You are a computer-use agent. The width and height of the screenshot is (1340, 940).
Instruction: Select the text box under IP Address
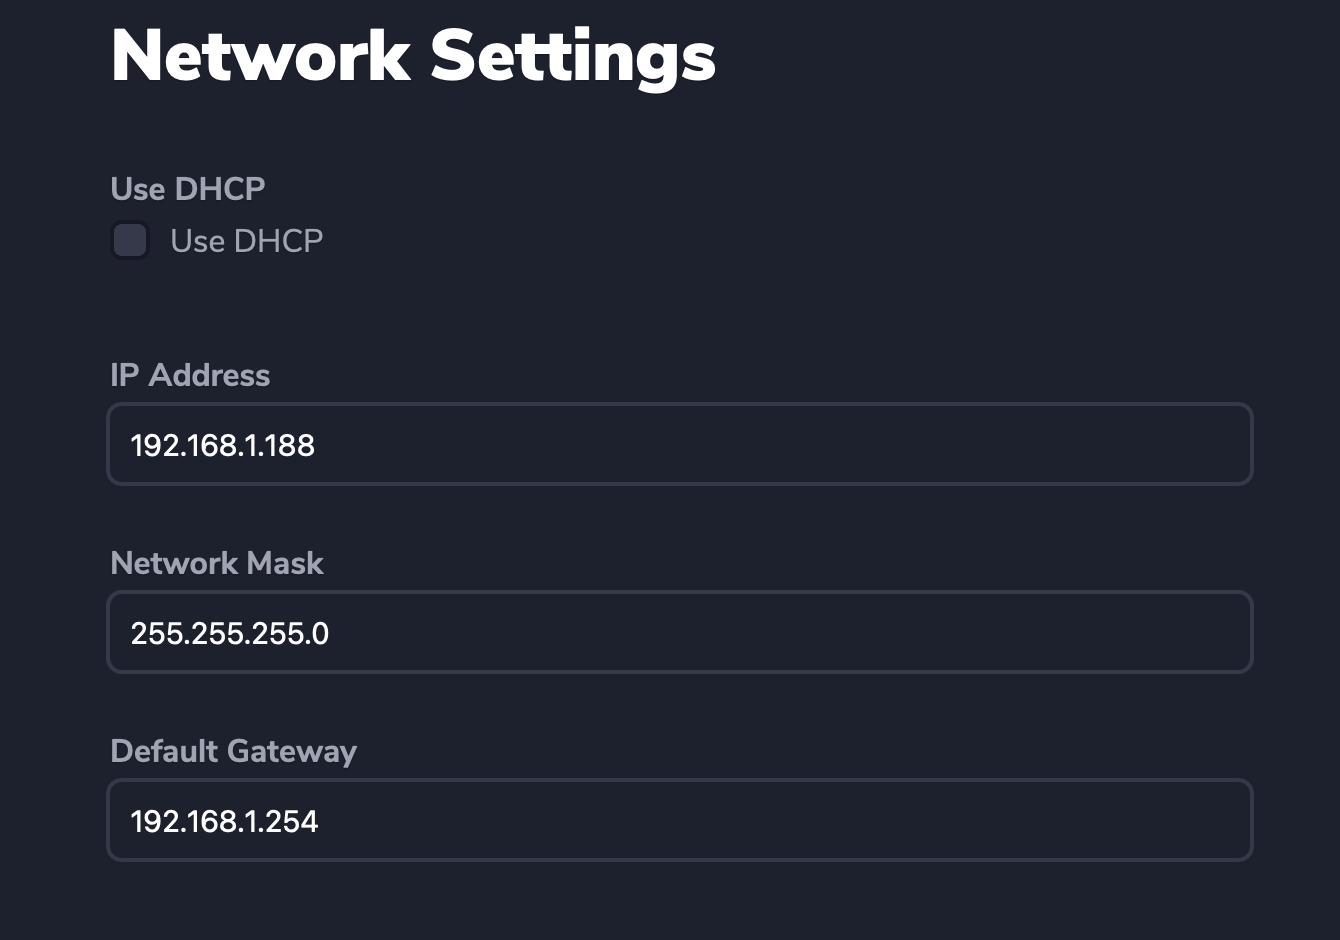point(680,444)
